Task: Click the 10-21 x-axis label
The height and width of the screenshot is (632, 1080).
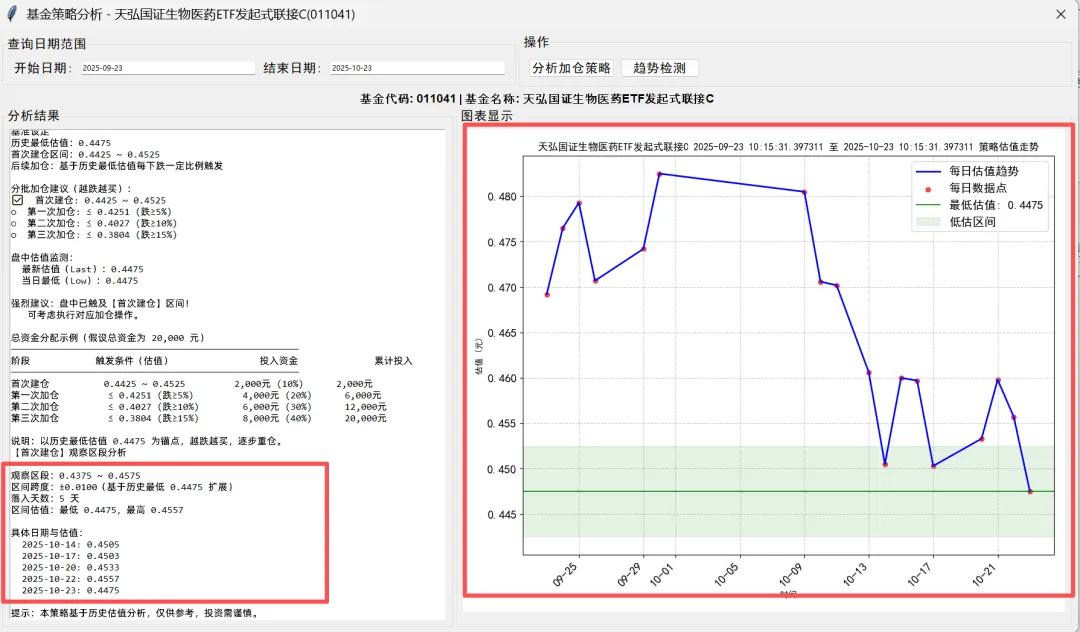Action: point(984,574)
